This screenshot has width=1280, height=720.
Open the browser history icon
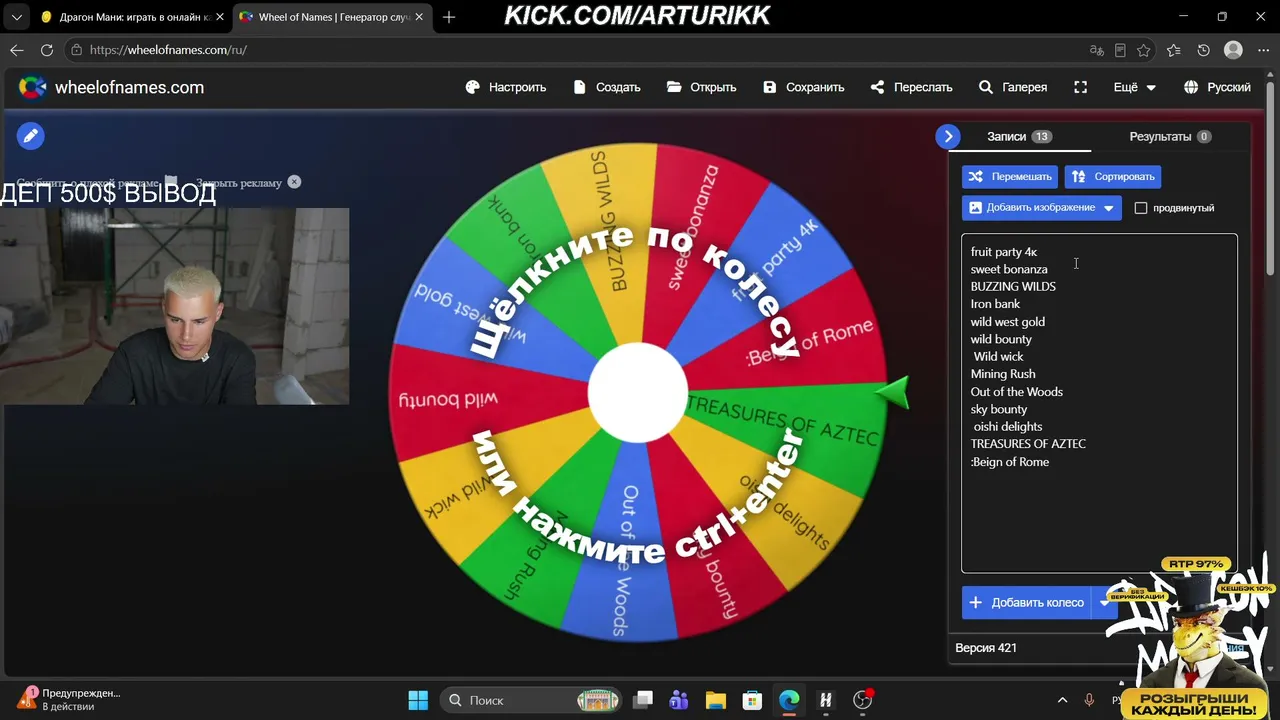click(1204, 50)
